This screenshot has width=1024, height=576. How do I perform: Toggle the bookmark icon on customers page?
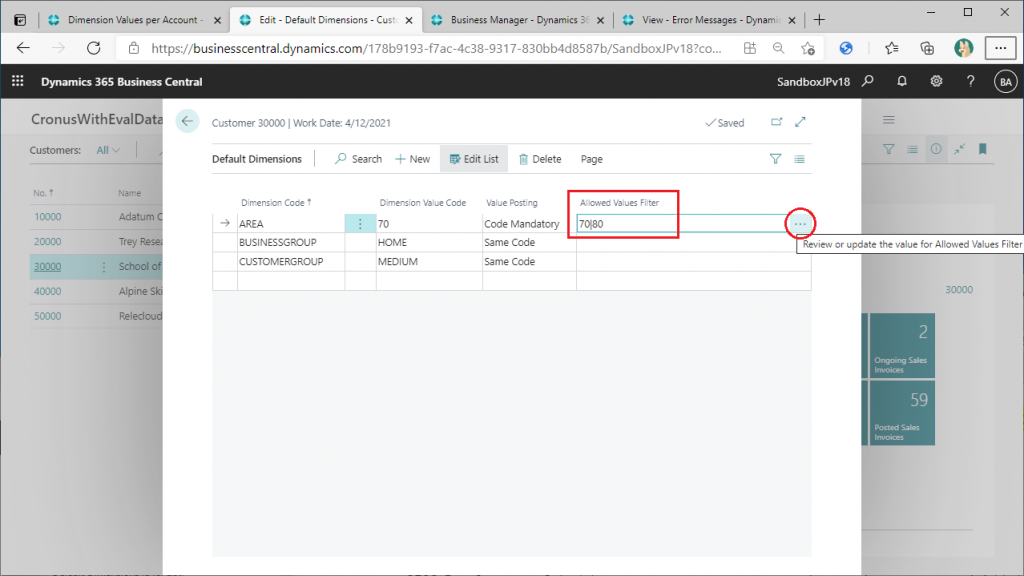[x=982, y=149]
